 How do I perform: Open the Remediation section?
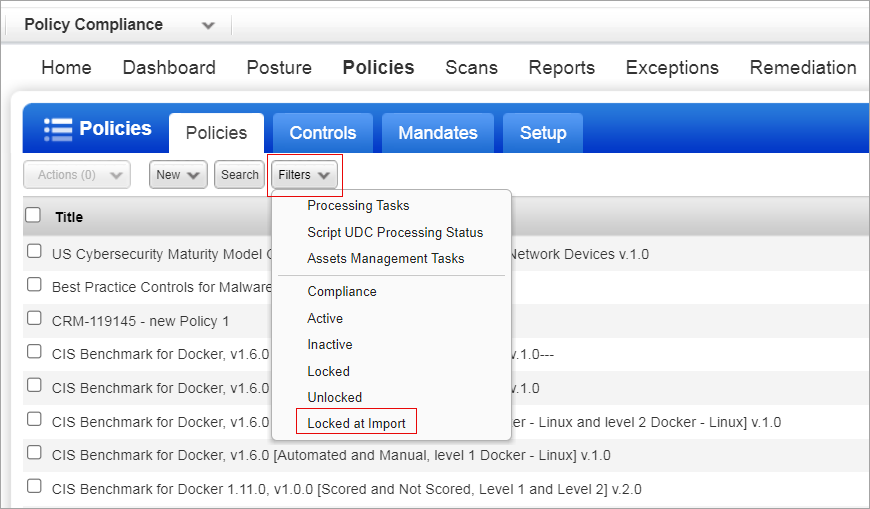[802, 68]
